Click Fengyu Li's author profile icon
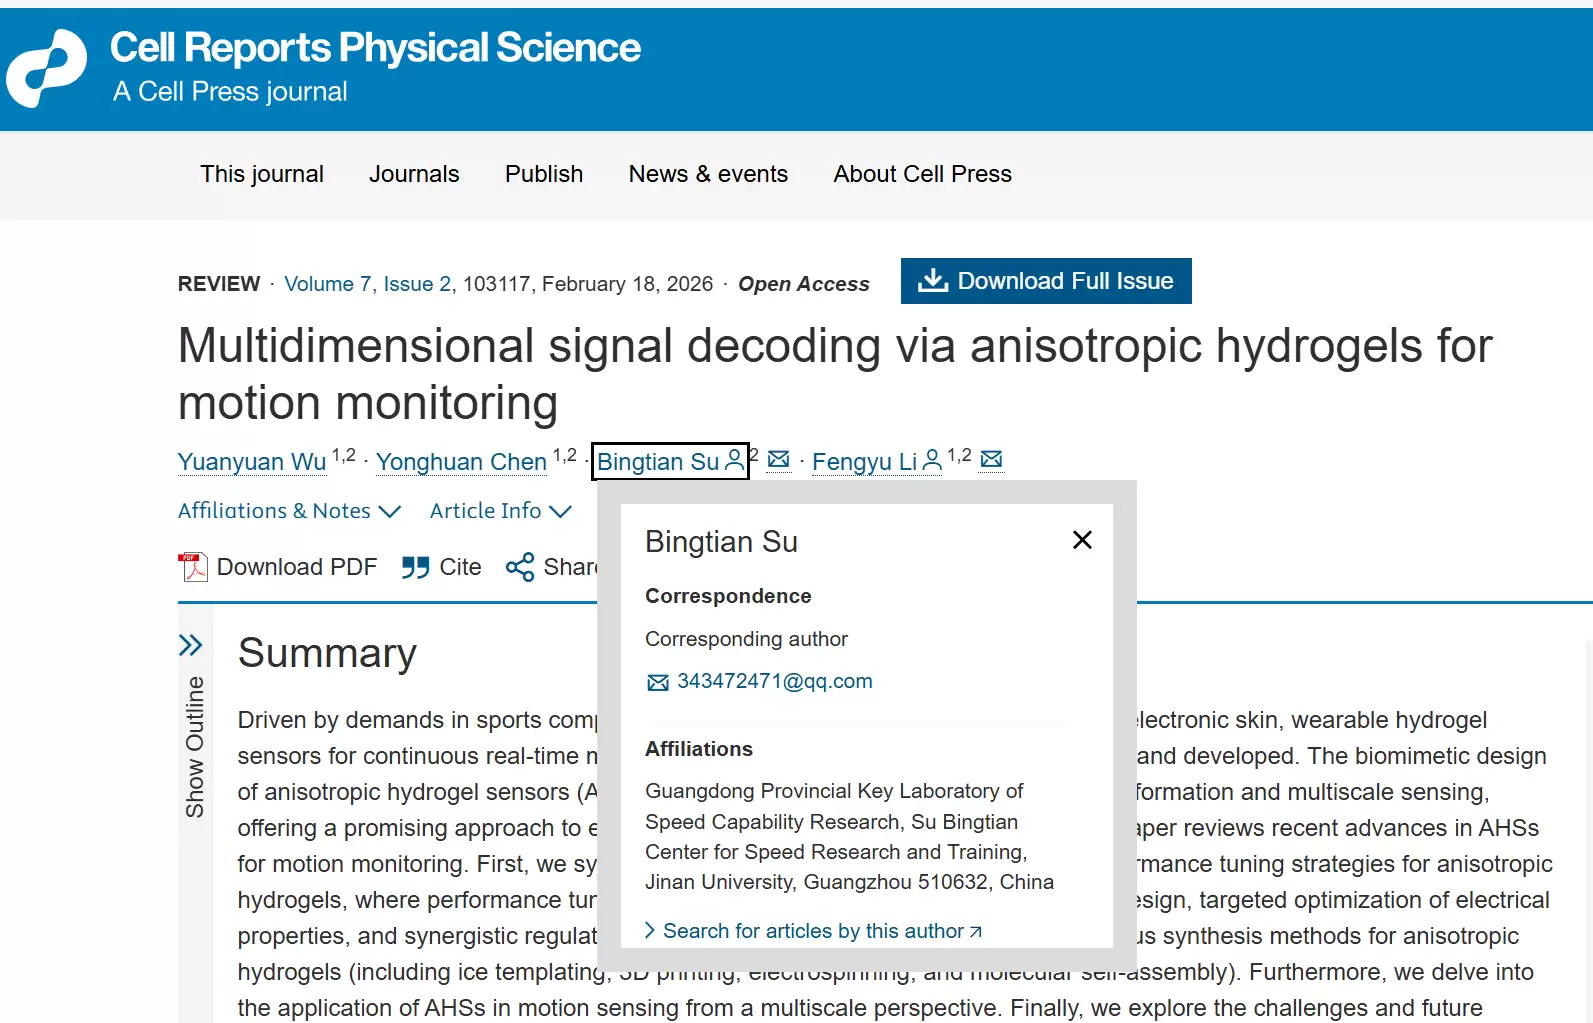Image resolution: width=1593 pixels, height=1023 pixels. point(932,461)
